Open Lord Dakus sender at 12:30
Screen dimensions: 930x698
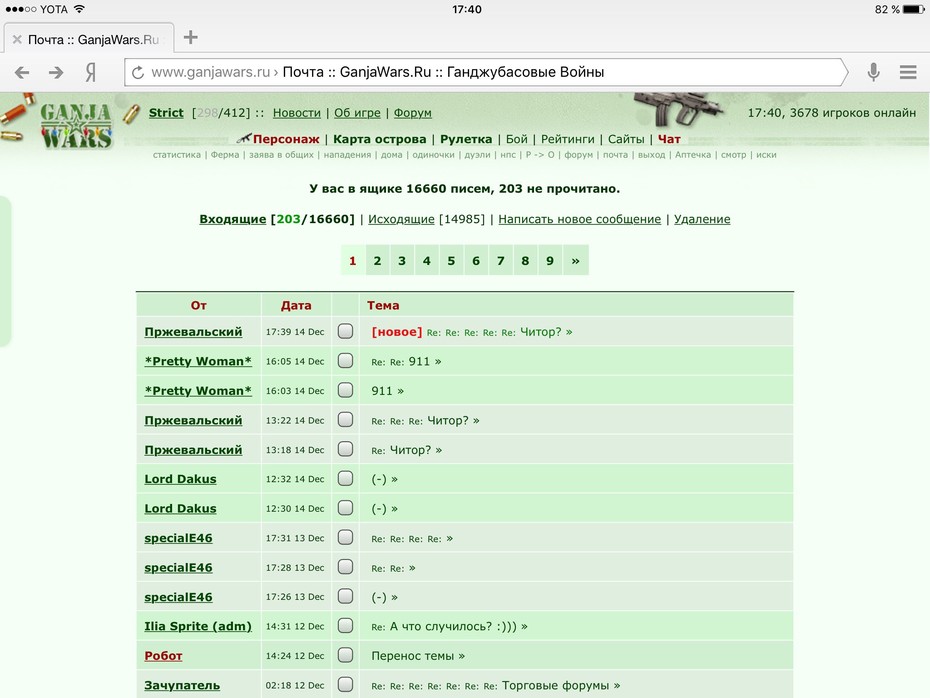coord(180,508)
